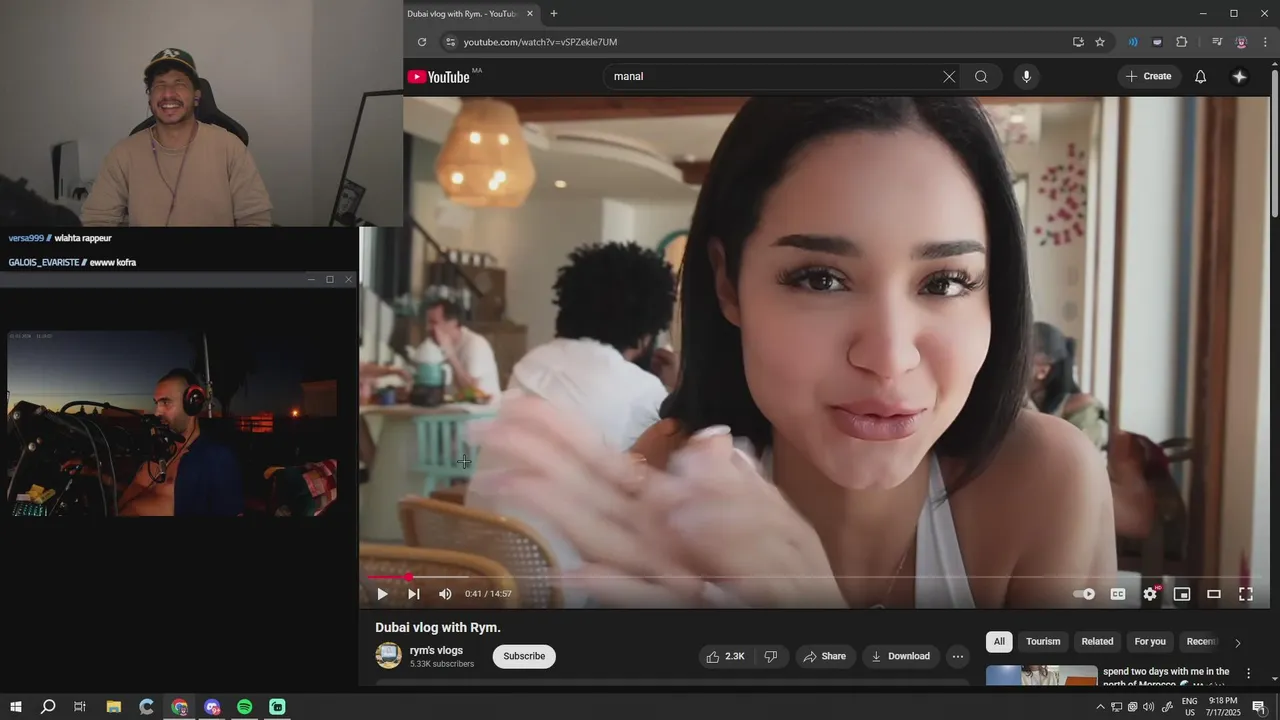1280x720 pixels.
Task: Select the 'For you' filter chip
Action: (x=1150, y=642)
